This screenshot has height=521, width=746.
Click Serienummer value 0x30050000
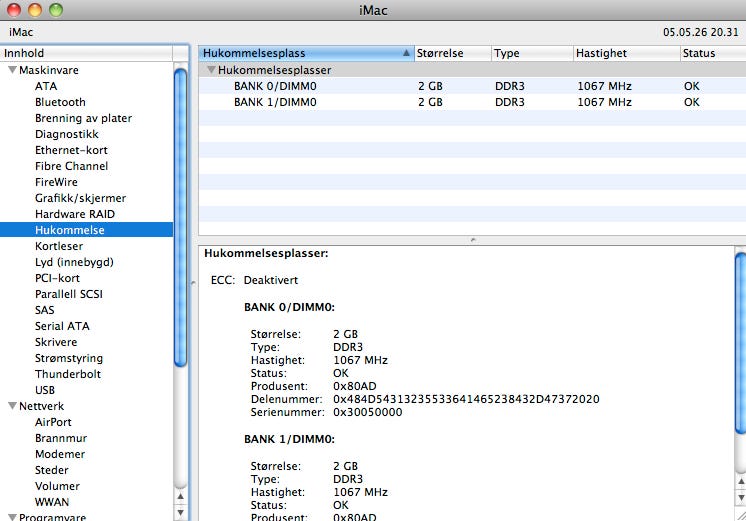point(367,413)
